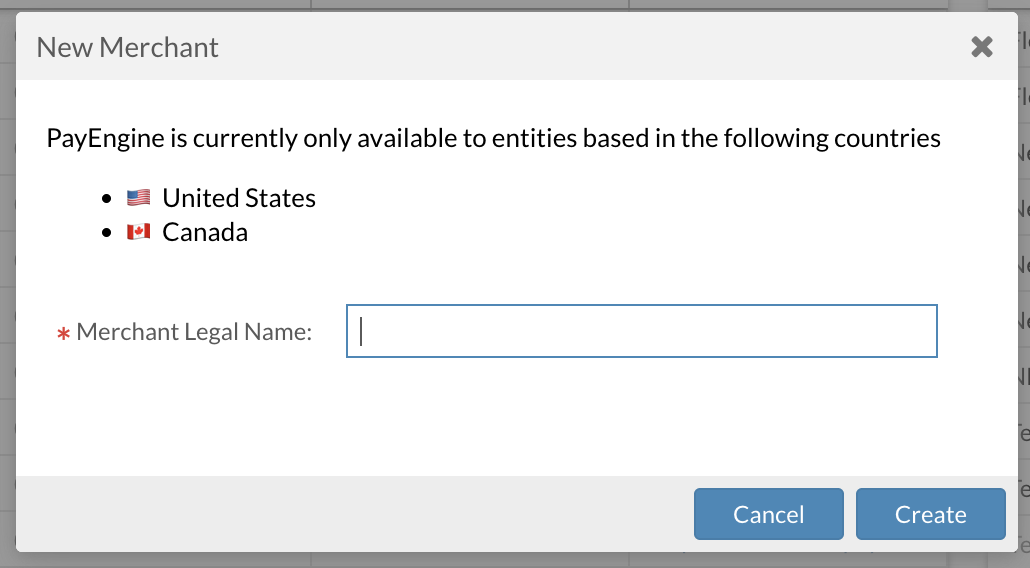Click the word PayEngine in the message
The image size is (1030, 568).
coord(105,139)
